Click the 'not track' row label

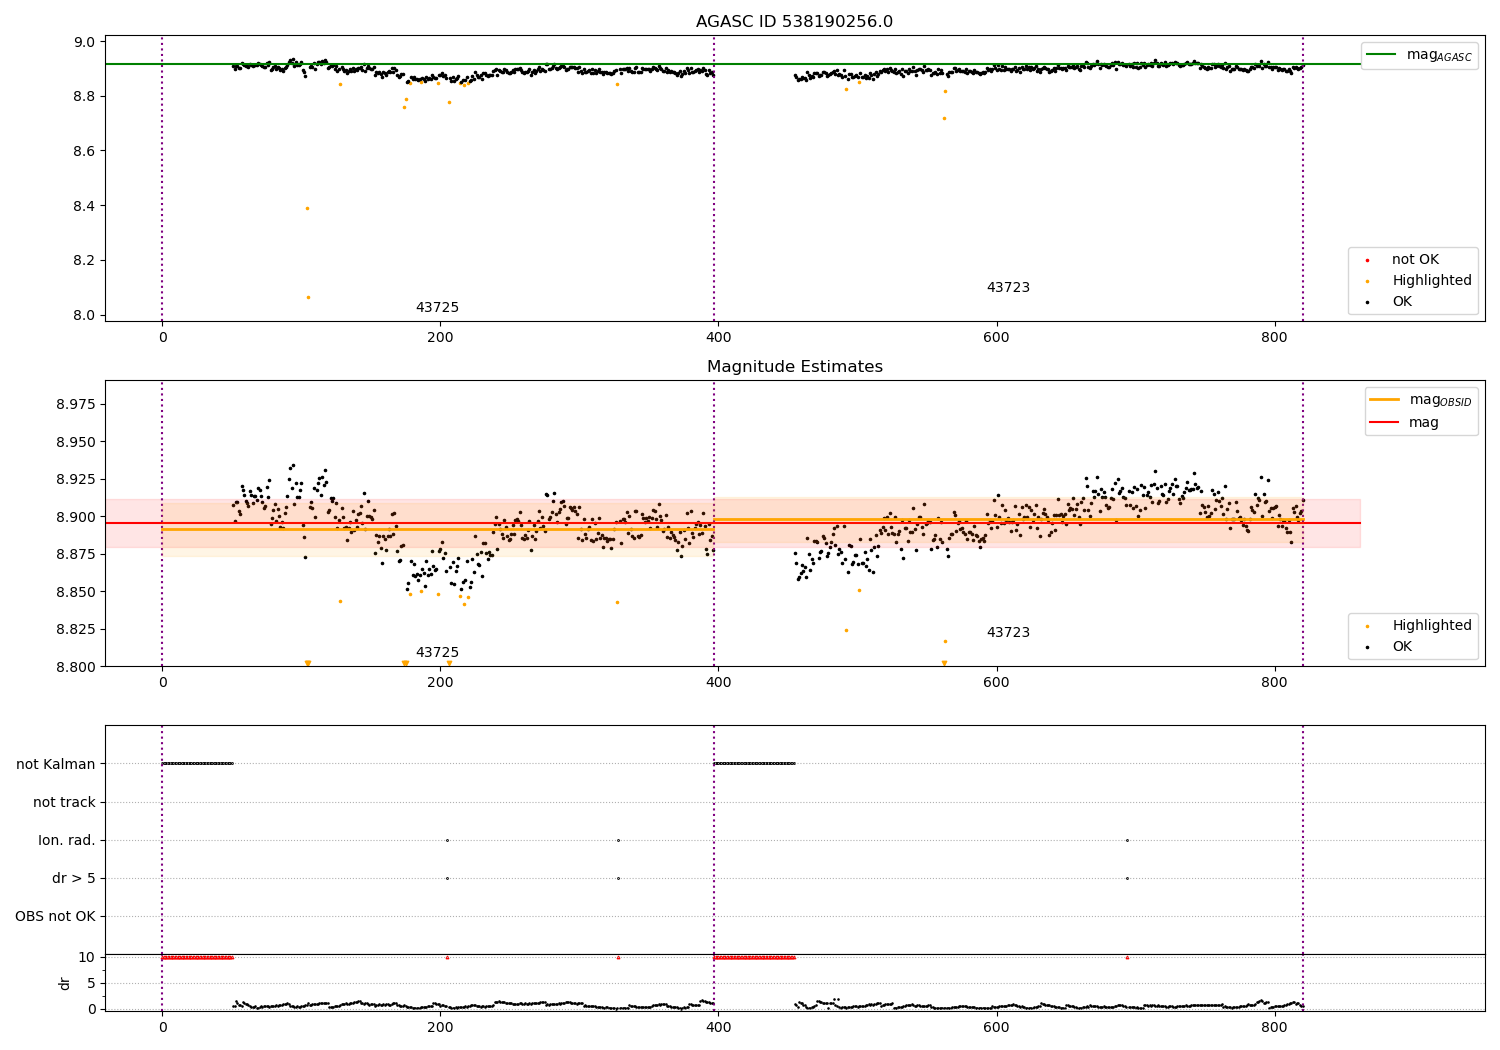(64, 803)
